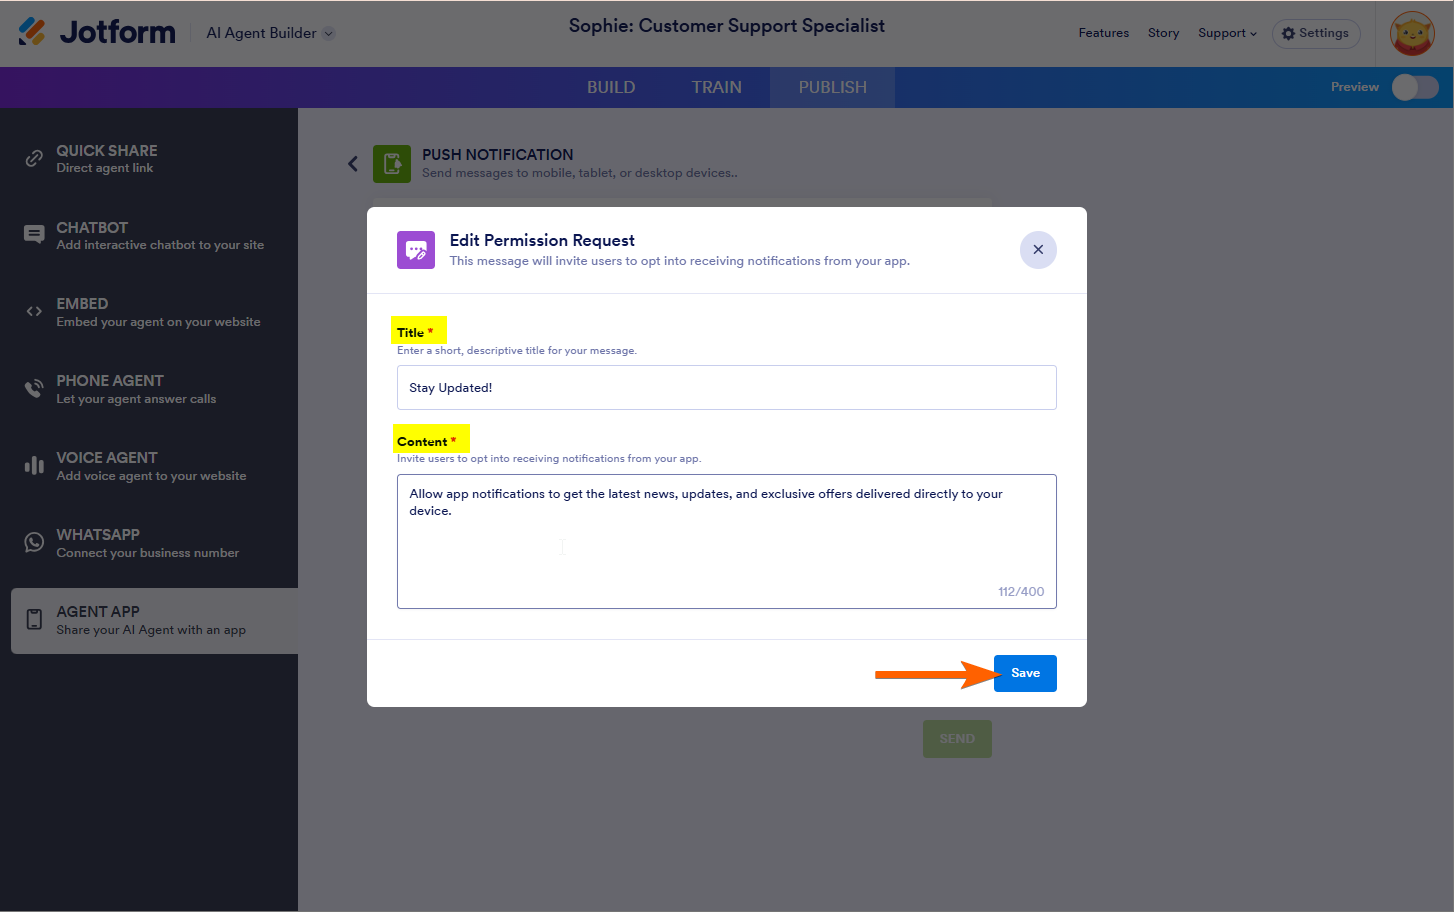Switch to the BUILD tab
The height and width of the screenshot is (912, 1454).
(x=611, y=87)
